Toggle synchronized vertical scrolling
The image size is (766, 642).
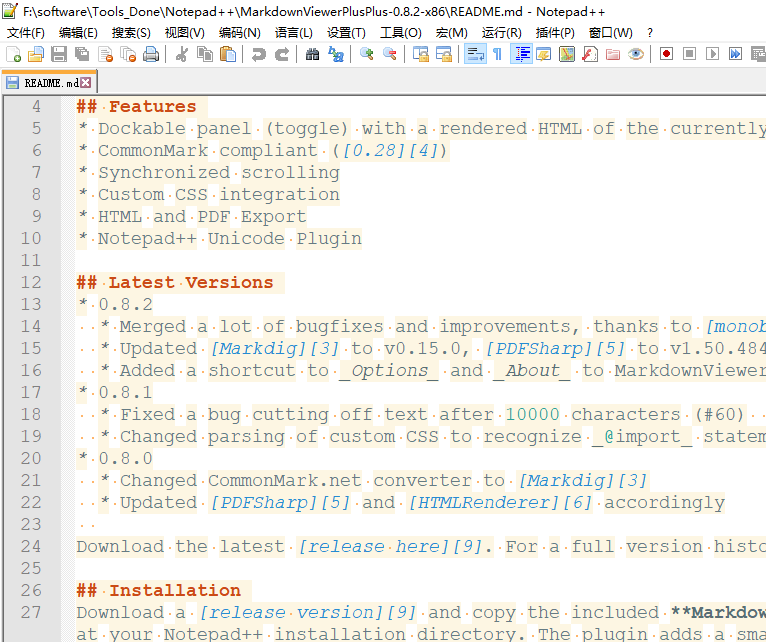[x=420, y=54]
